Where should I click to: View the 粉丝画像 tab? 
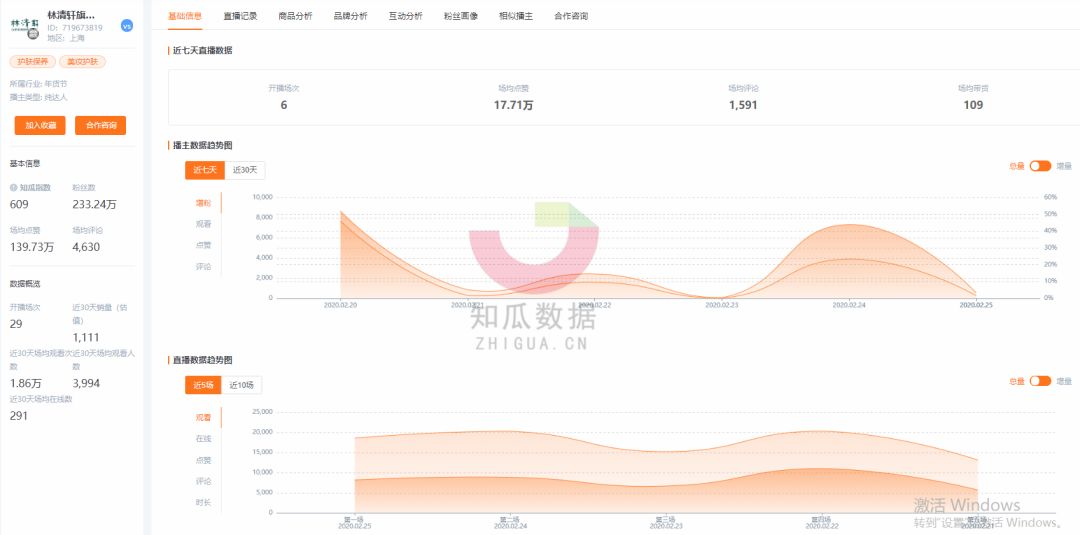pyautogui.click(x=461, y=16)
